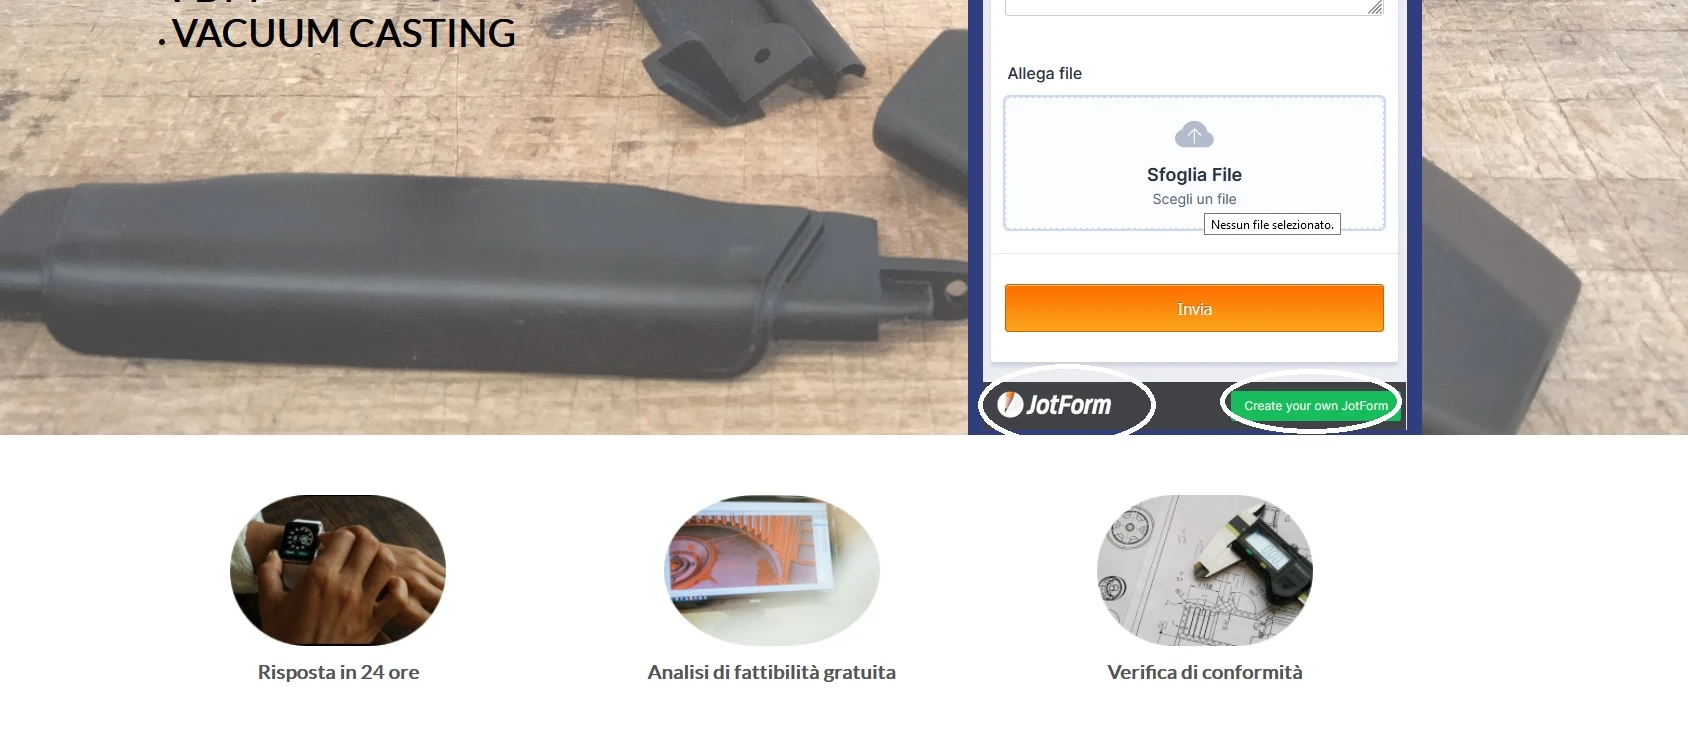The height and width of the screenshot is (747, 1688).
Task: Grab the textarea resize handle corner
Action: point(1375,7)
